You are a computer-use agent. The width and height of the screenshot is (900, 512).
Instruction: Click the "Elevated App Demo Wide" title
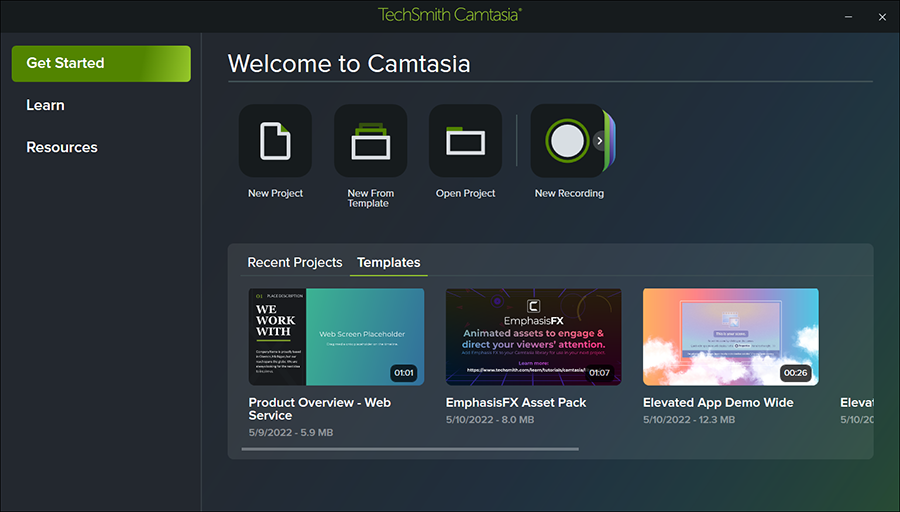click(718, 403)
